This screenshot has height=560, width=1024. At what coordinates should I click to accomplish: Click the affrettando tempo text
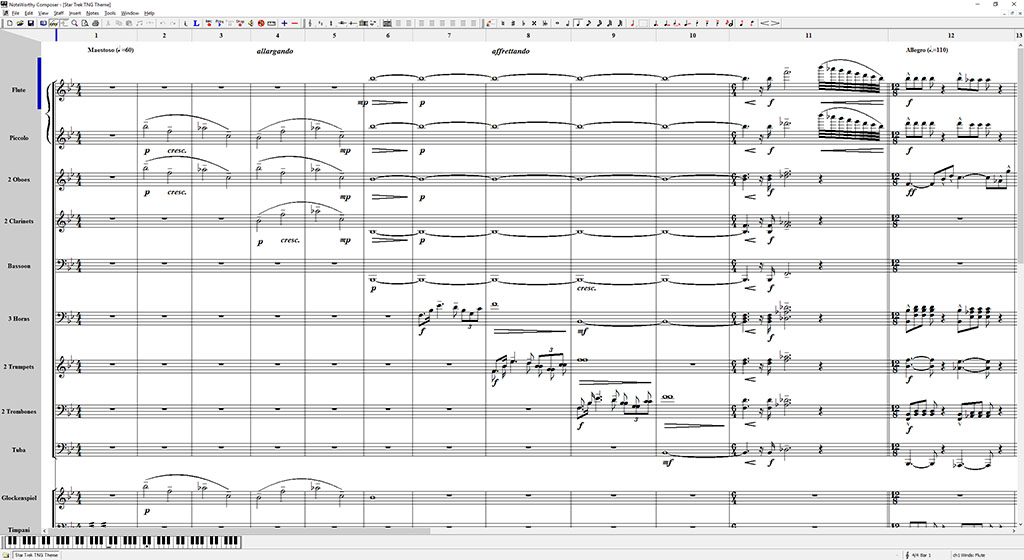[511, 51]
